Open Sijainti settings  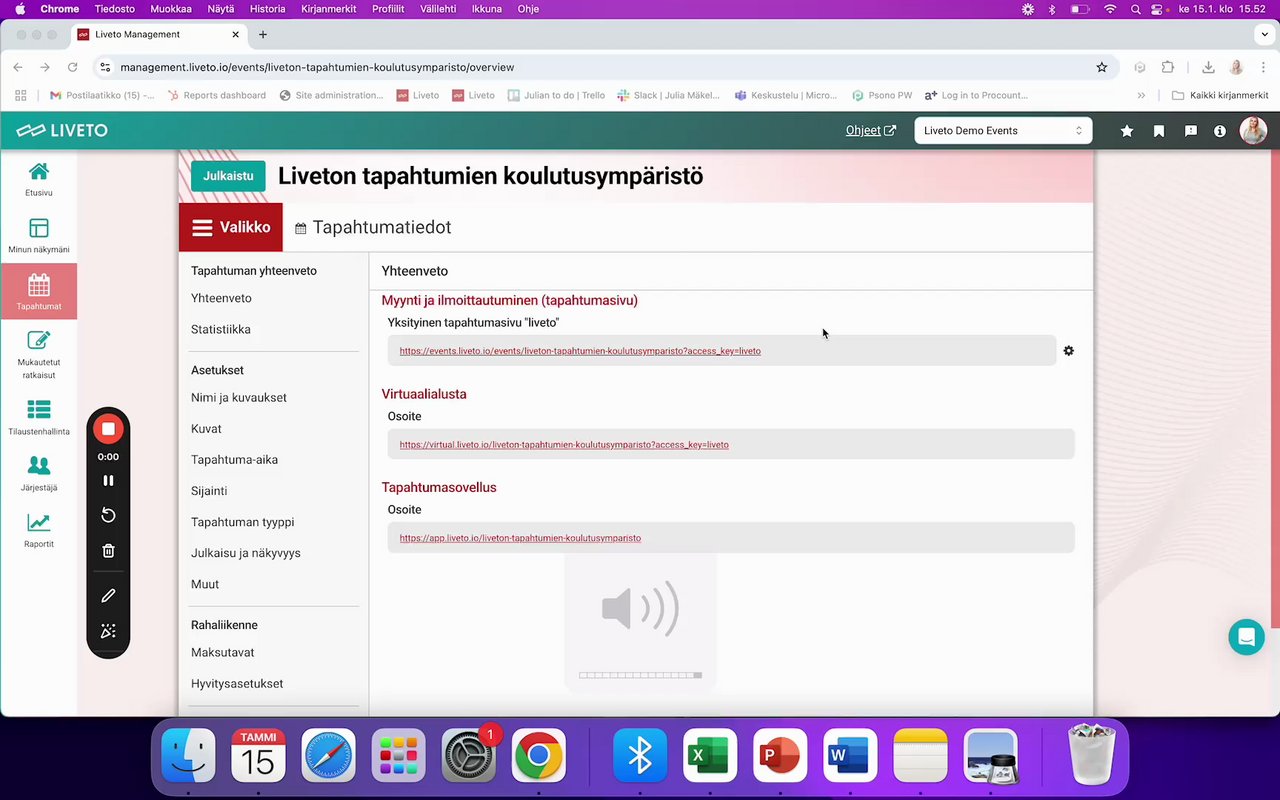point(209,491)
